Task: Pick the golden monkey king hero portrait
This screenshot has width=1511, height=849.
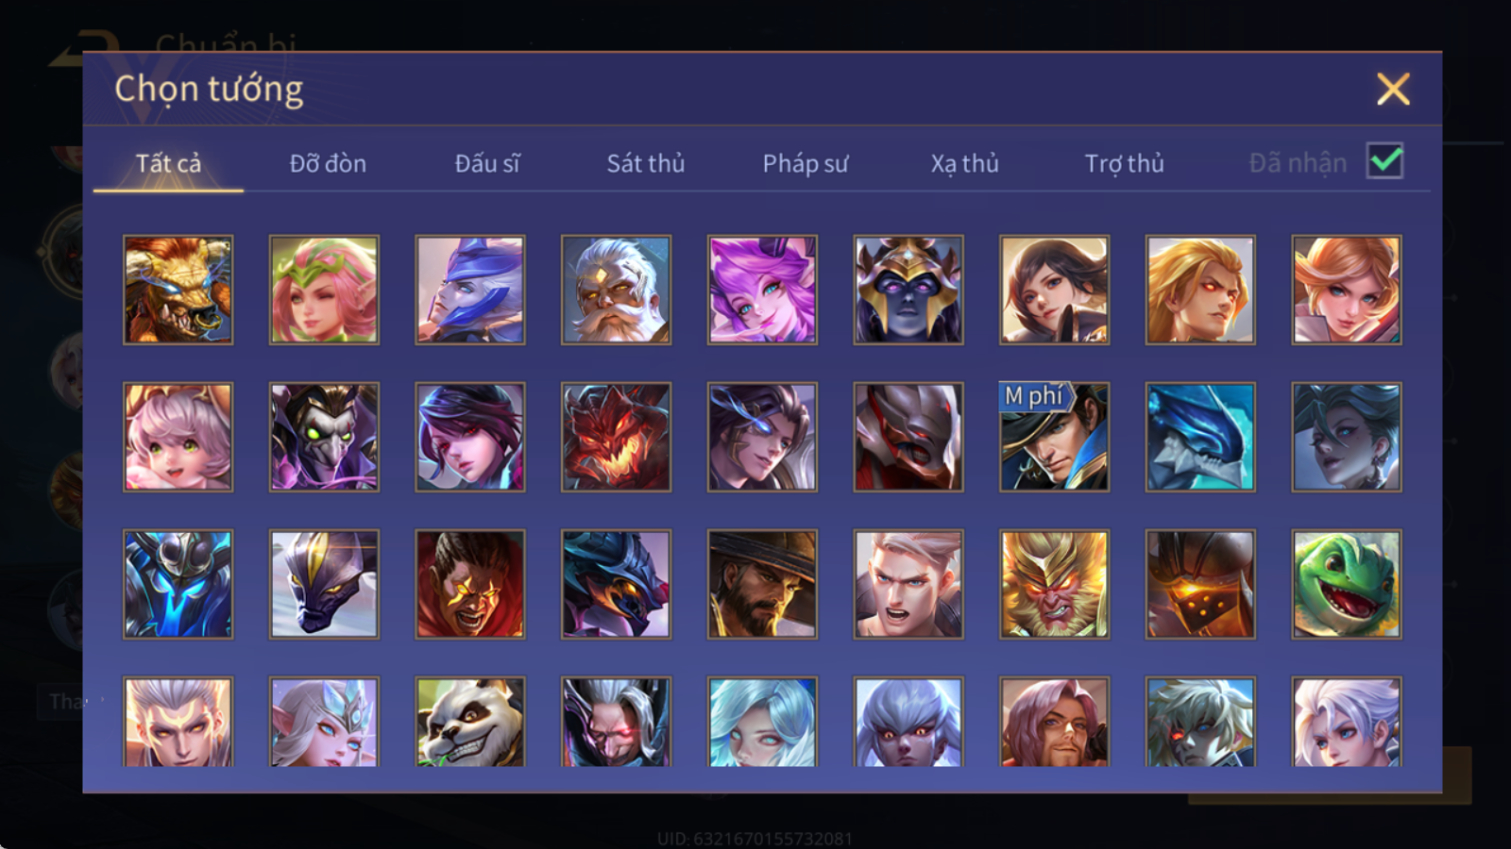Action: 1054,584
